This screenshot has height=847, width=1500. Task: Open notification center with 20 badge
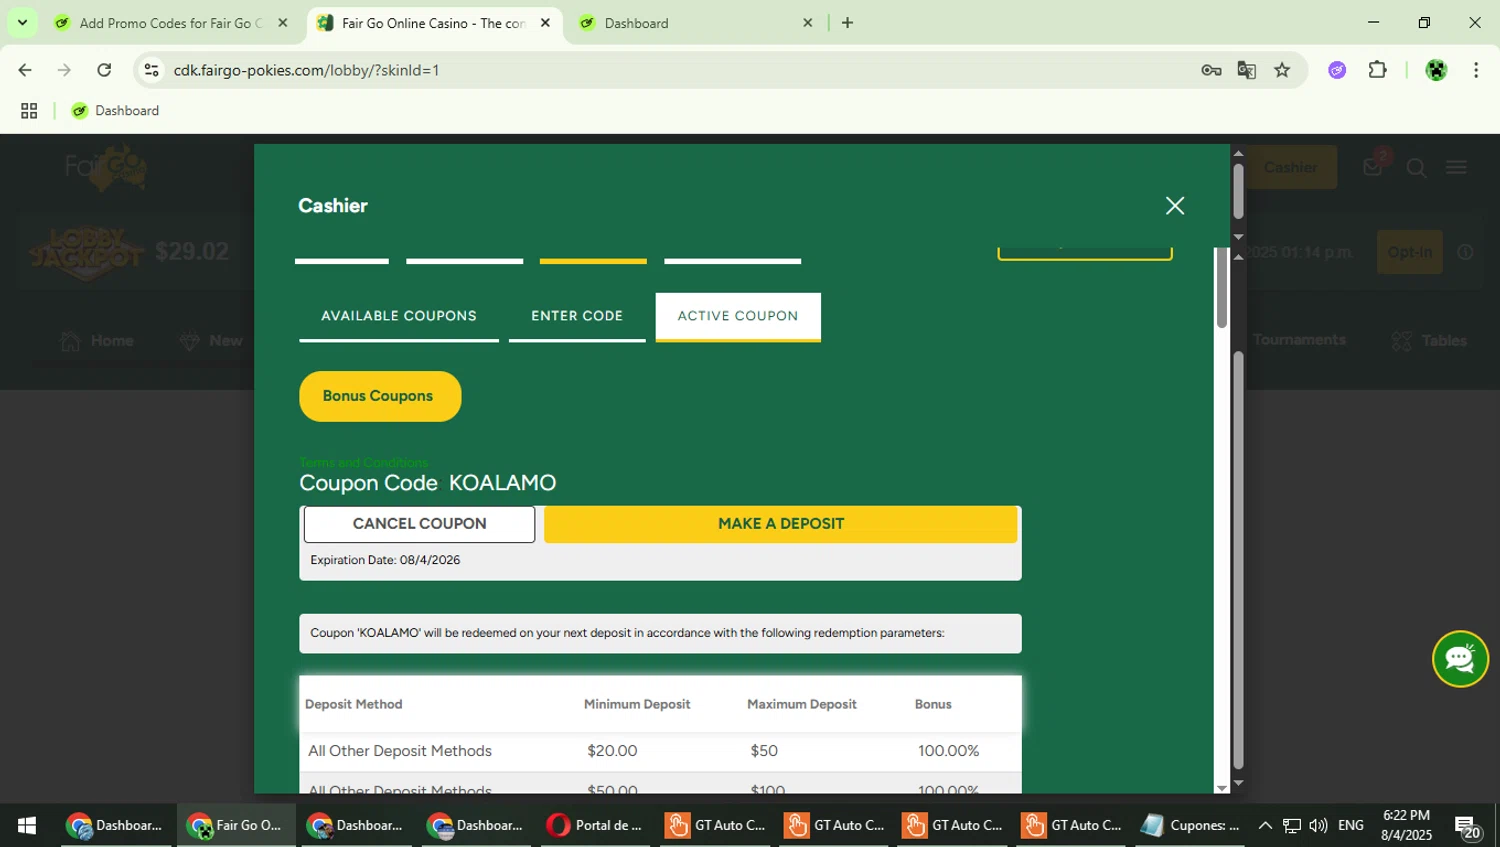point(1467,827)
